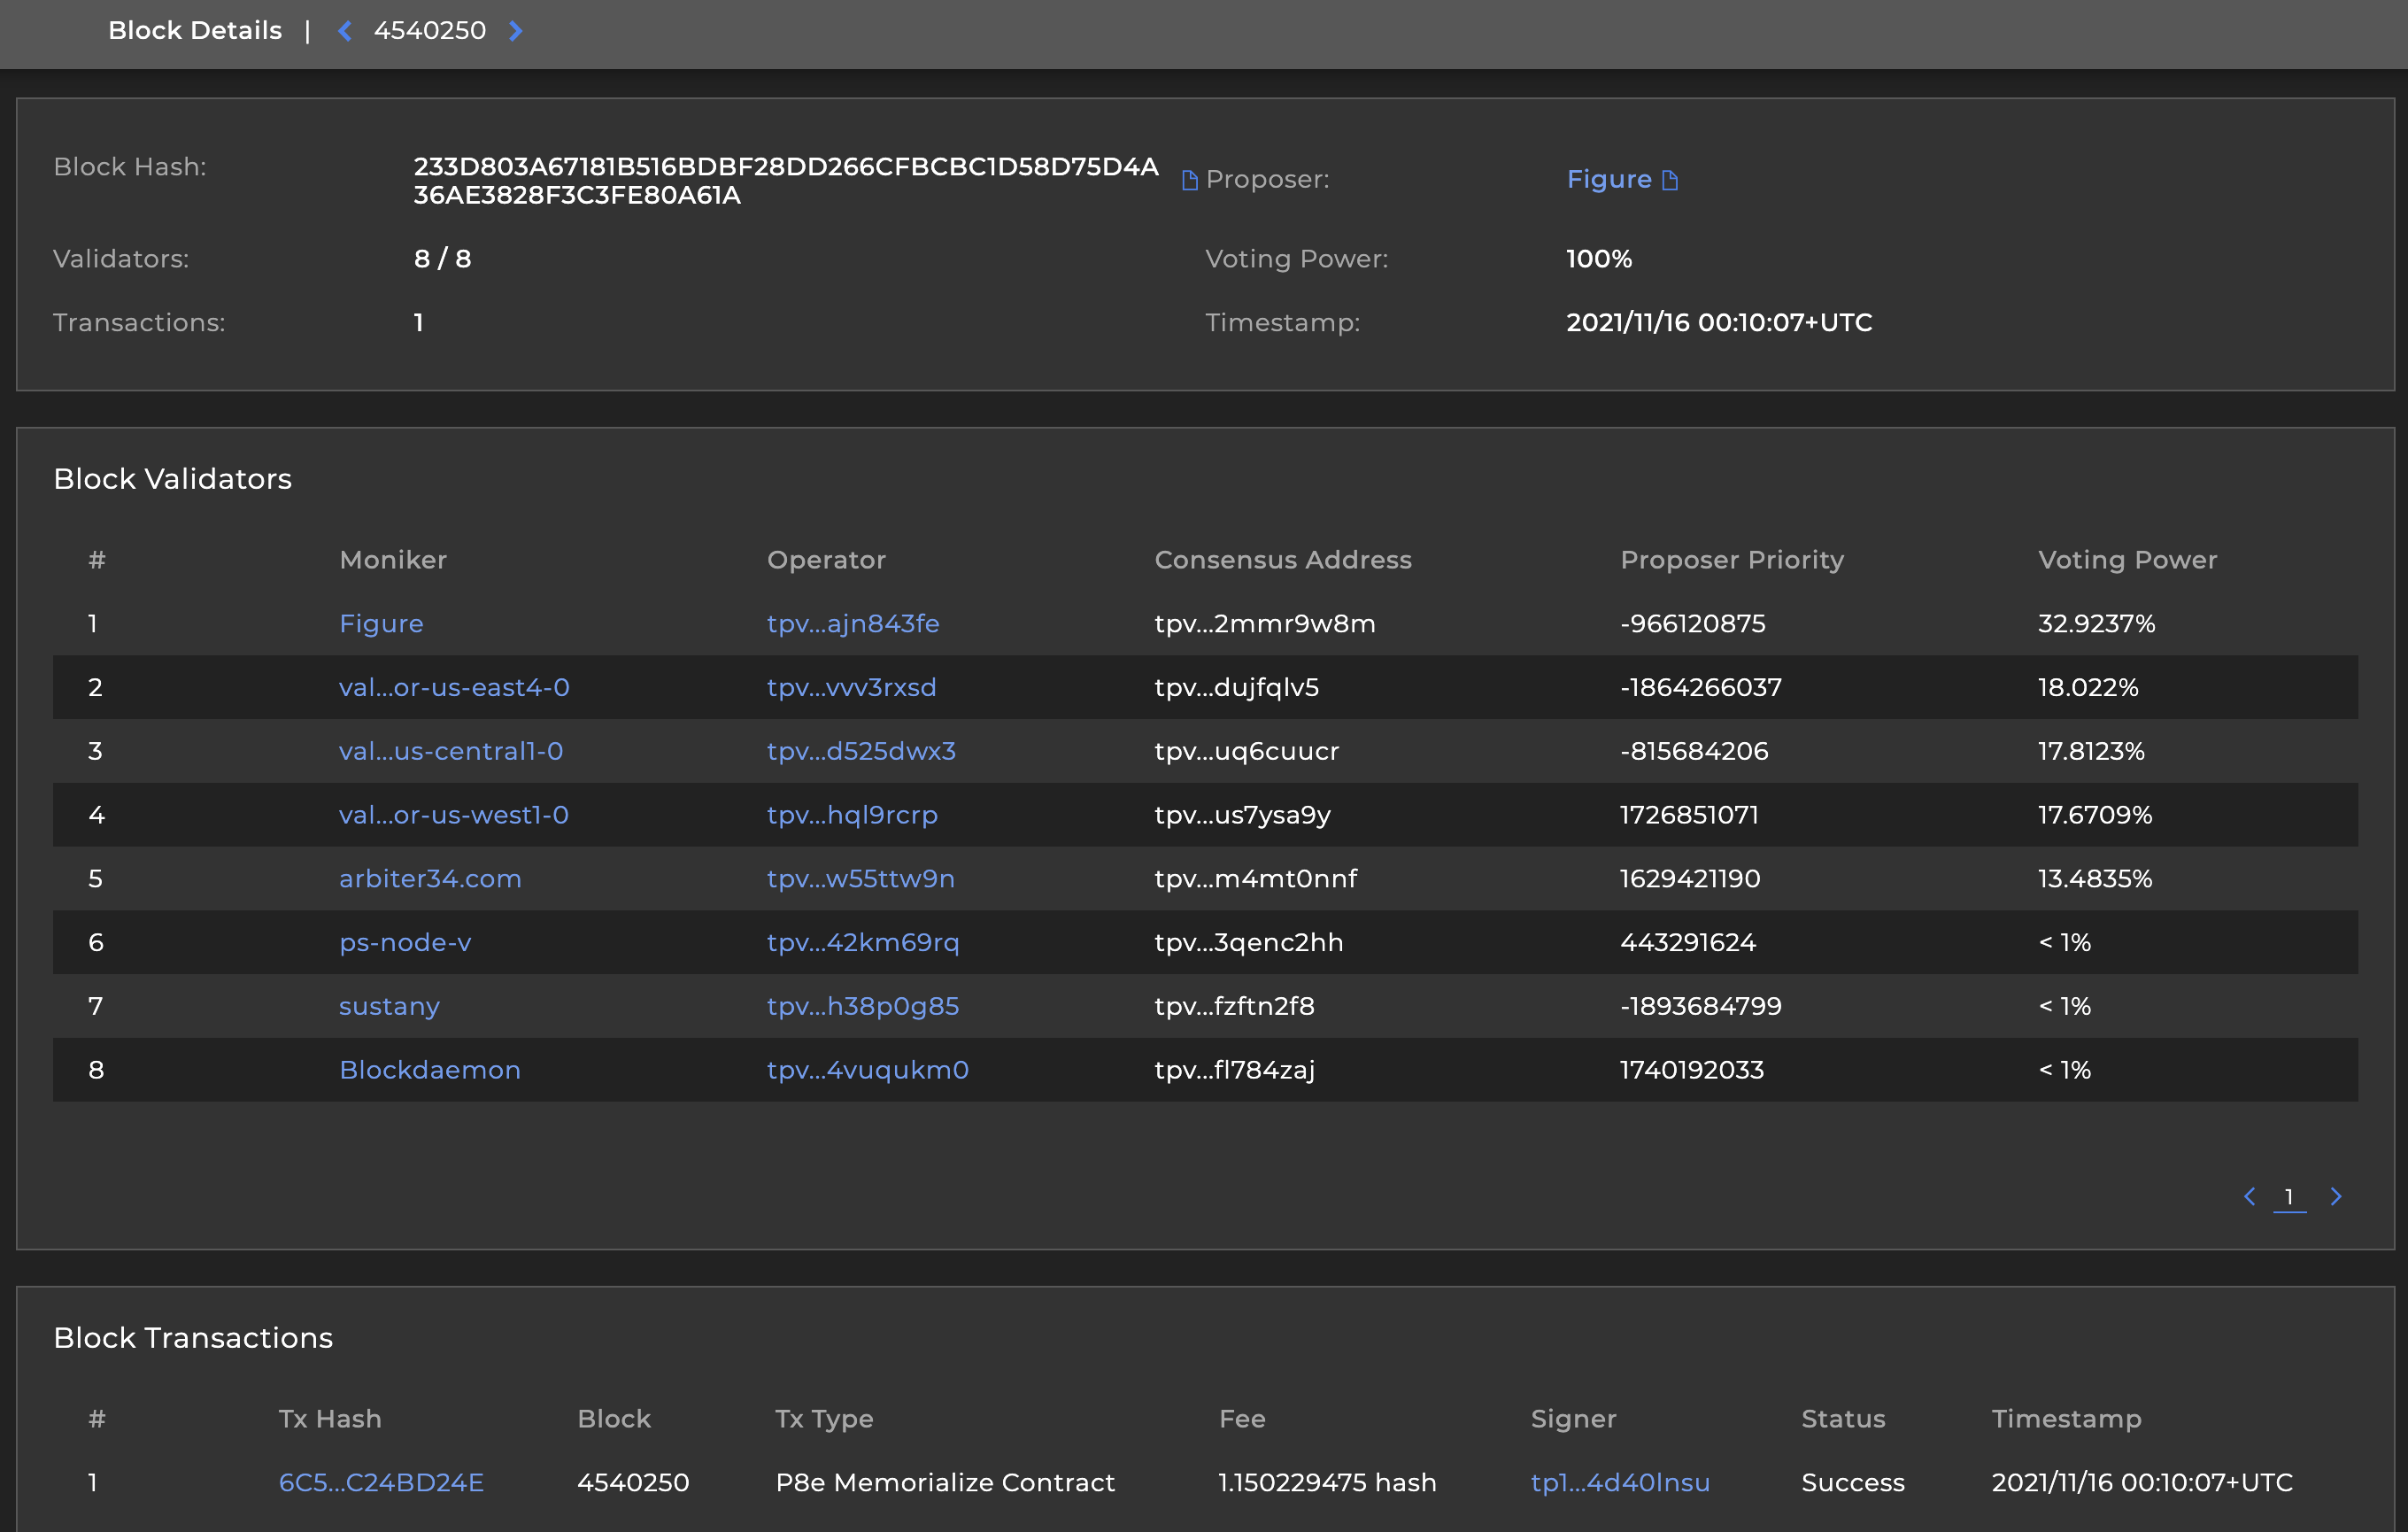
Task: Click Tx Type value P8e Memorialize Contract
Action: [x=944, y=1482]
